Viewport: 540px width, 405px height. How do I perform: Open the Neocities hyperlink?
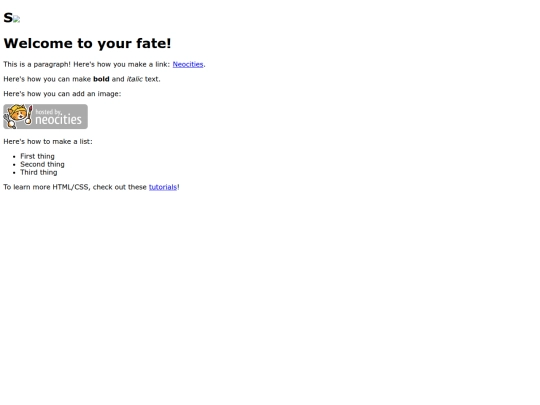(188, 64)
